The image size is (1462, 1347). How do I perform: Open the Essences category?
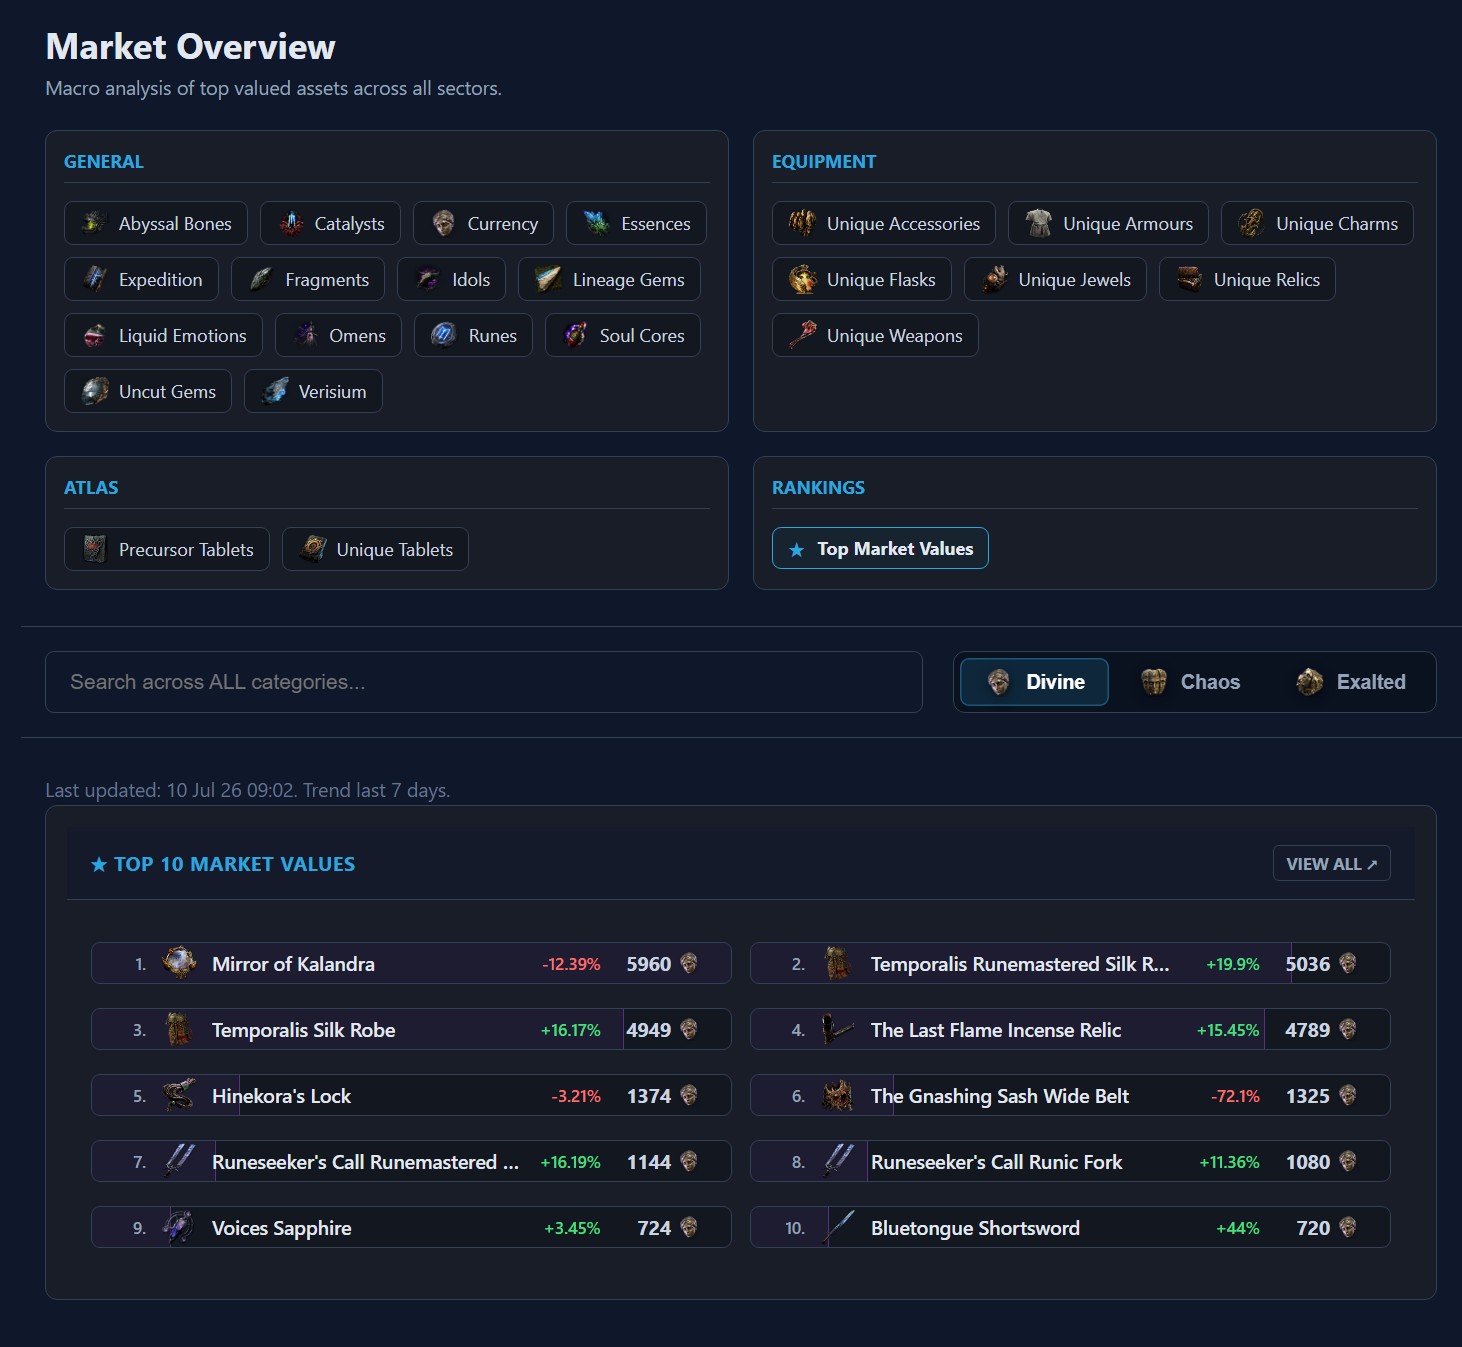(636, 223)
